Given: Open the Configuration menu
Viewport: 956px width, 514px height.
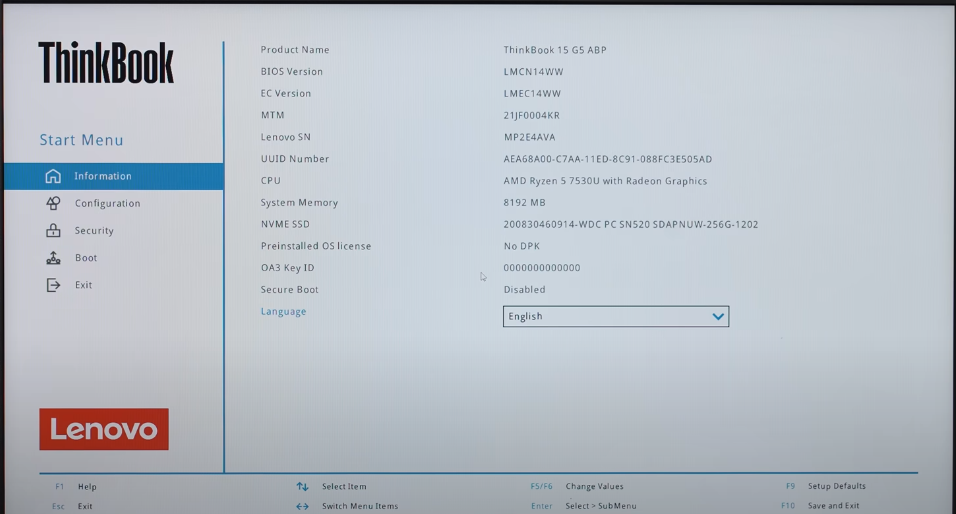Looking at the screenshot, I should [114, 203].
